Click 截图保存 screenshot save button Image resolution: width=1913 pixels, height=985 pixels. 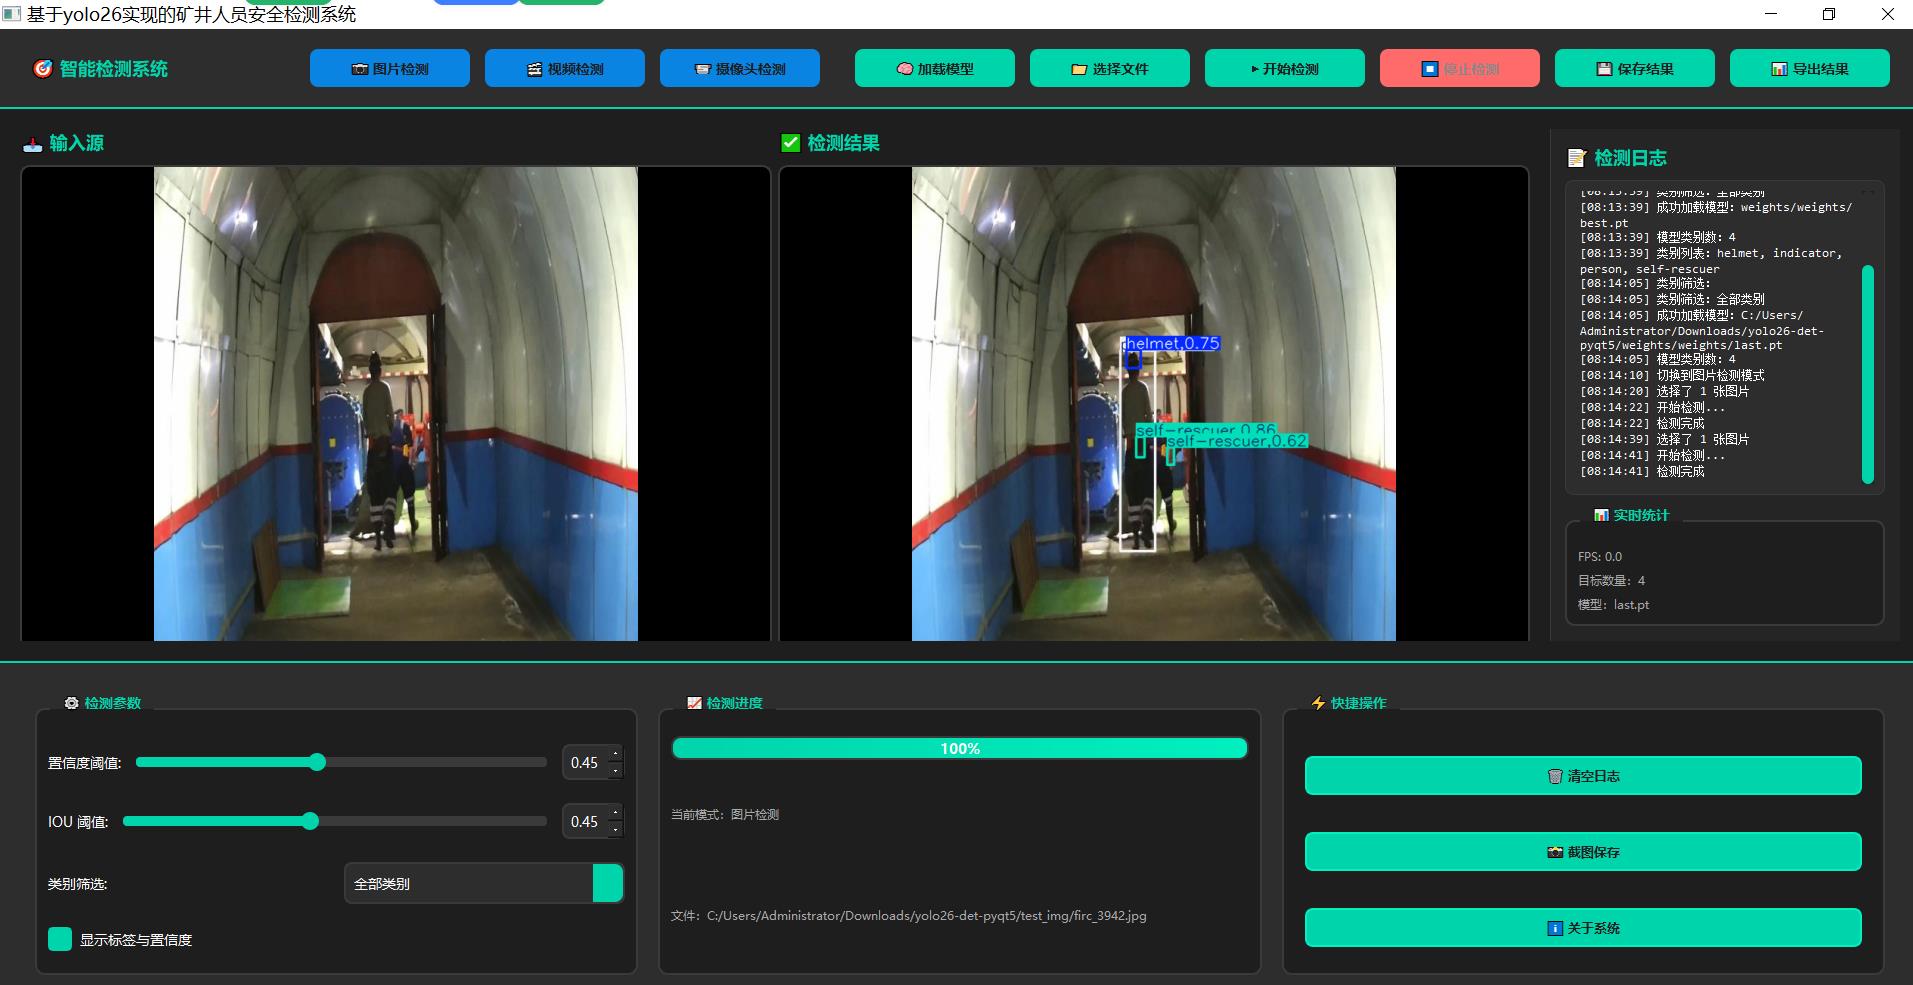(1582, 852)
